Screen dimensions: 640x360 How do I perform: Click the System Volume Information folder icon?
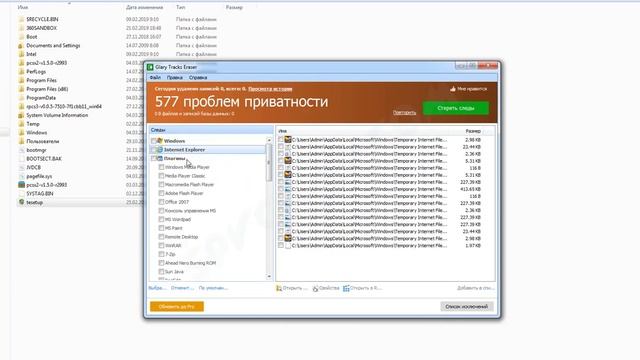21,116
